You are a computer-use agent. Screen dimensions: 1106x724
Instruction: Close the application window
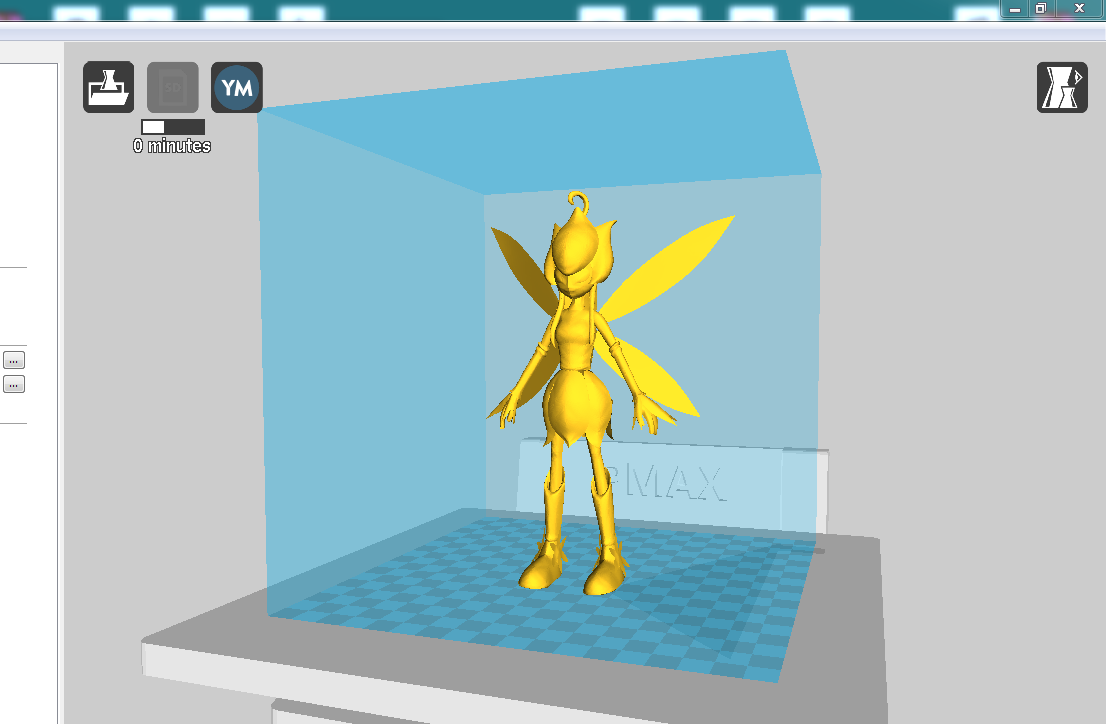pyautogui.click(x=1080, y=8)
